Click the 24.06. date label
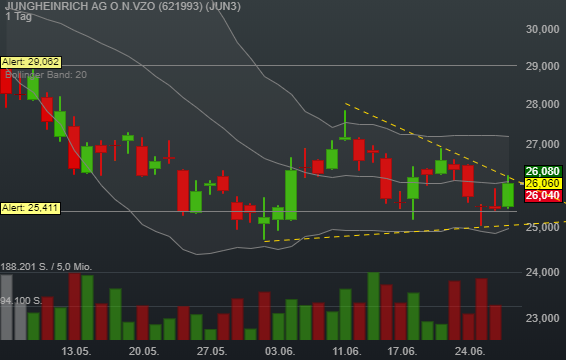Image resolution: width=566 pixels, height=360 pixels. click(470, 351)
